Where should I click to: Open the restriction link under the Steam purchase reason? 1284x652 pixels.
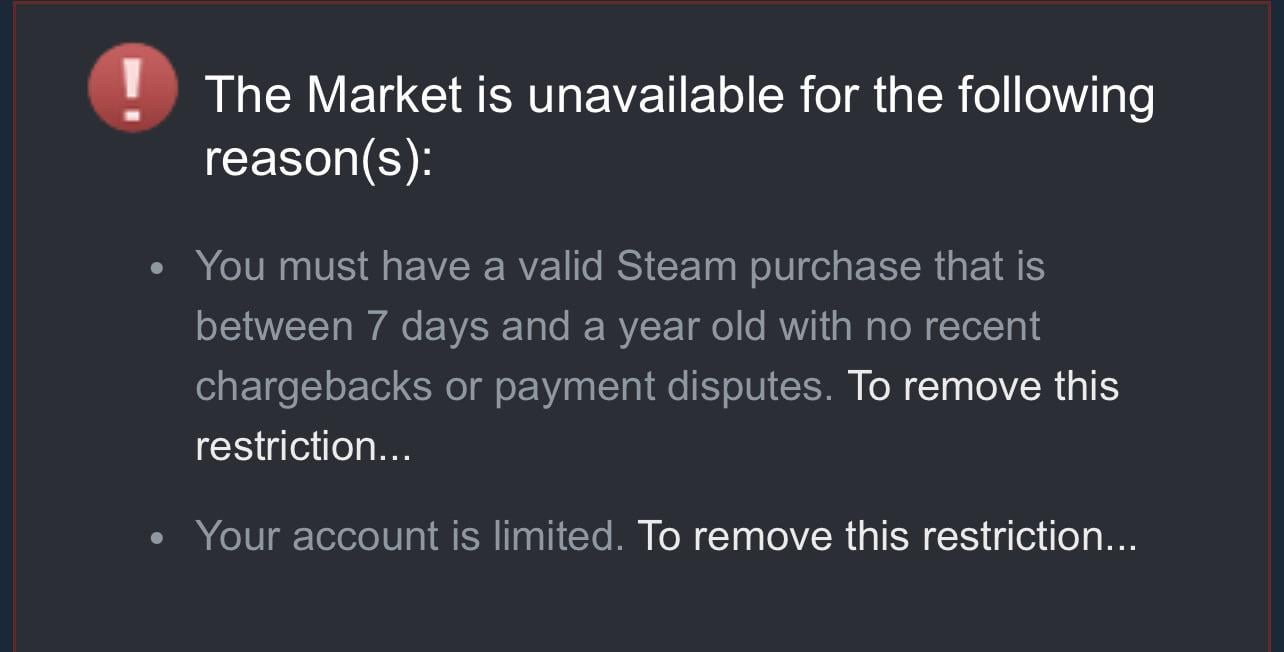pyautogui.click(x=982, y=387)
